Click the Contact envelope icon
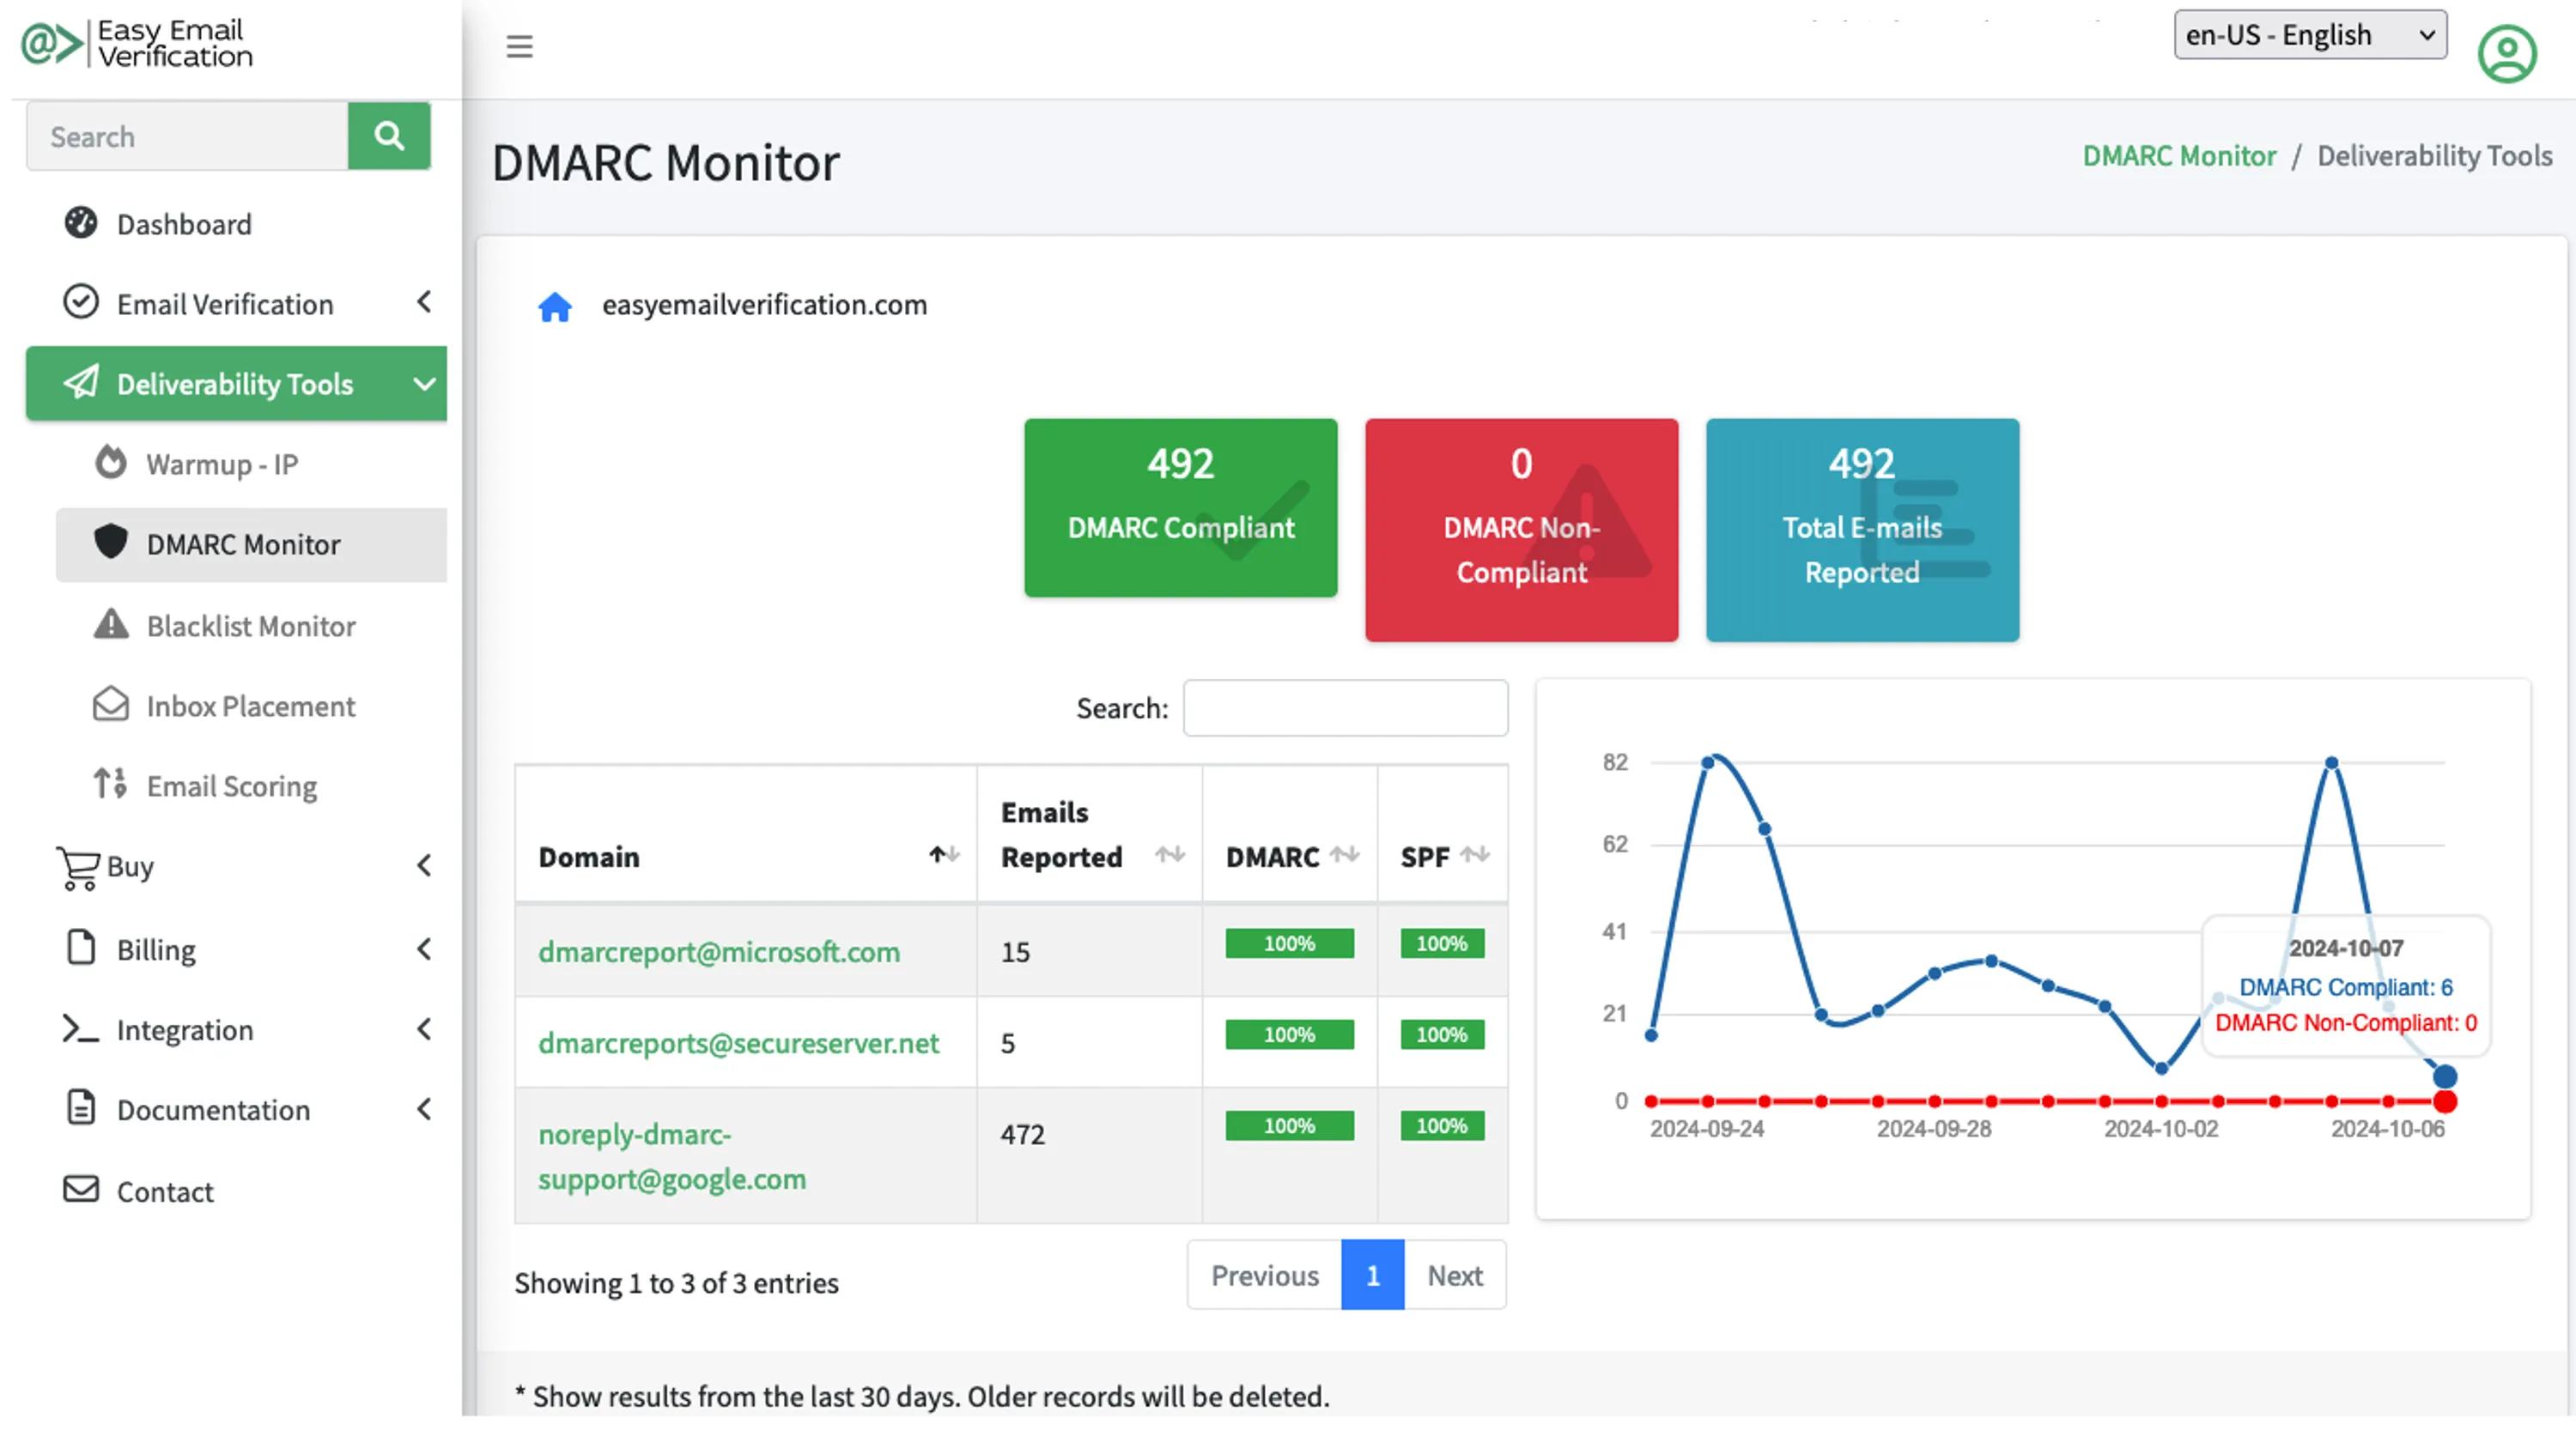Viewport: 2576px width, 1449px height. (81, 1190)
